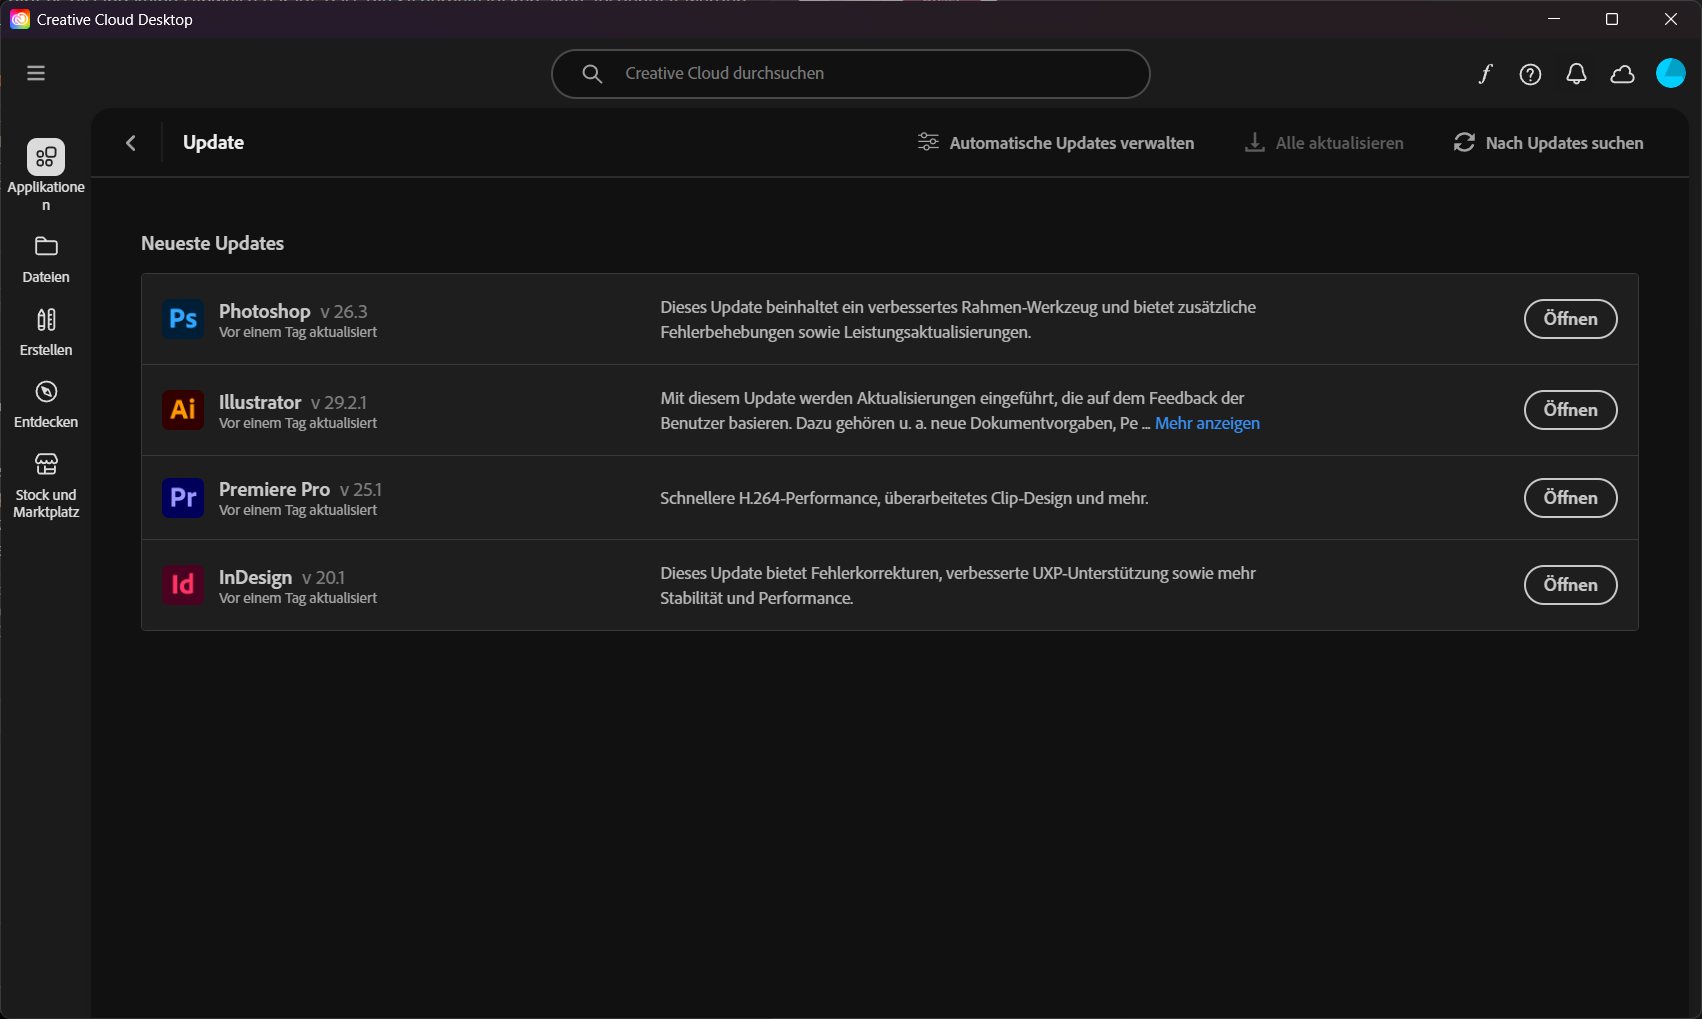Click the Illustrator app icon
The width and height of the screenshot is (1702, 1019).
pos(183,409)
